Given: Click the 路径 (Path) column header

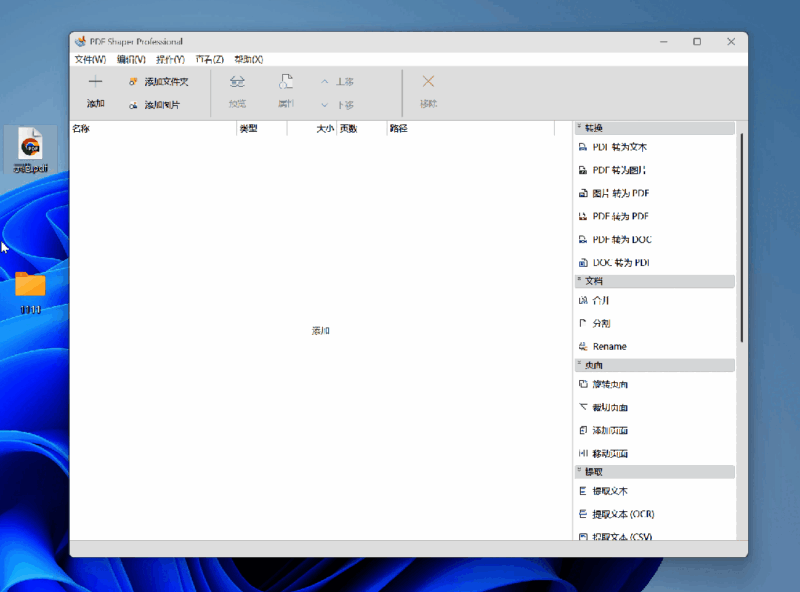Looking at the screenshot, I should tap(470, 129).
